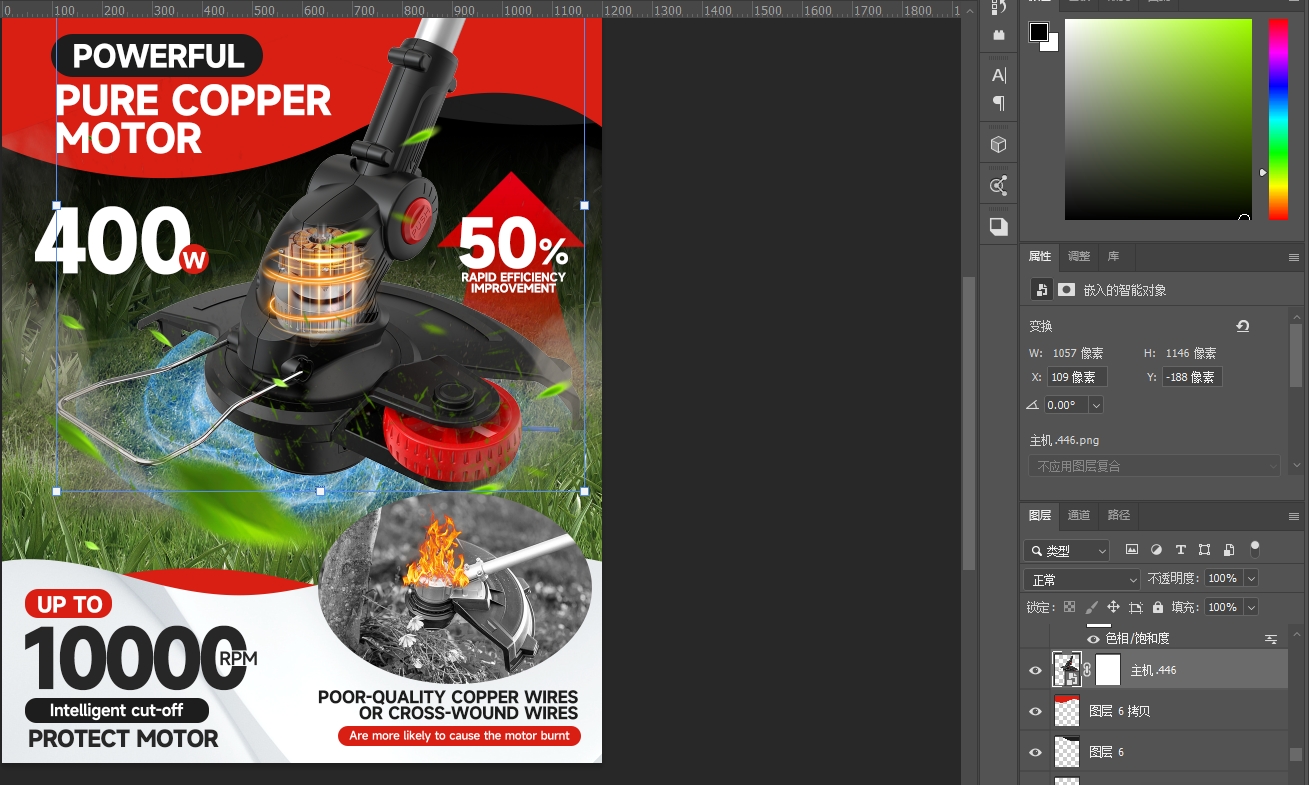Open the 3D panel cube icon
Image resolution: width=1309 pixels, height=785 pixels.
998,145
